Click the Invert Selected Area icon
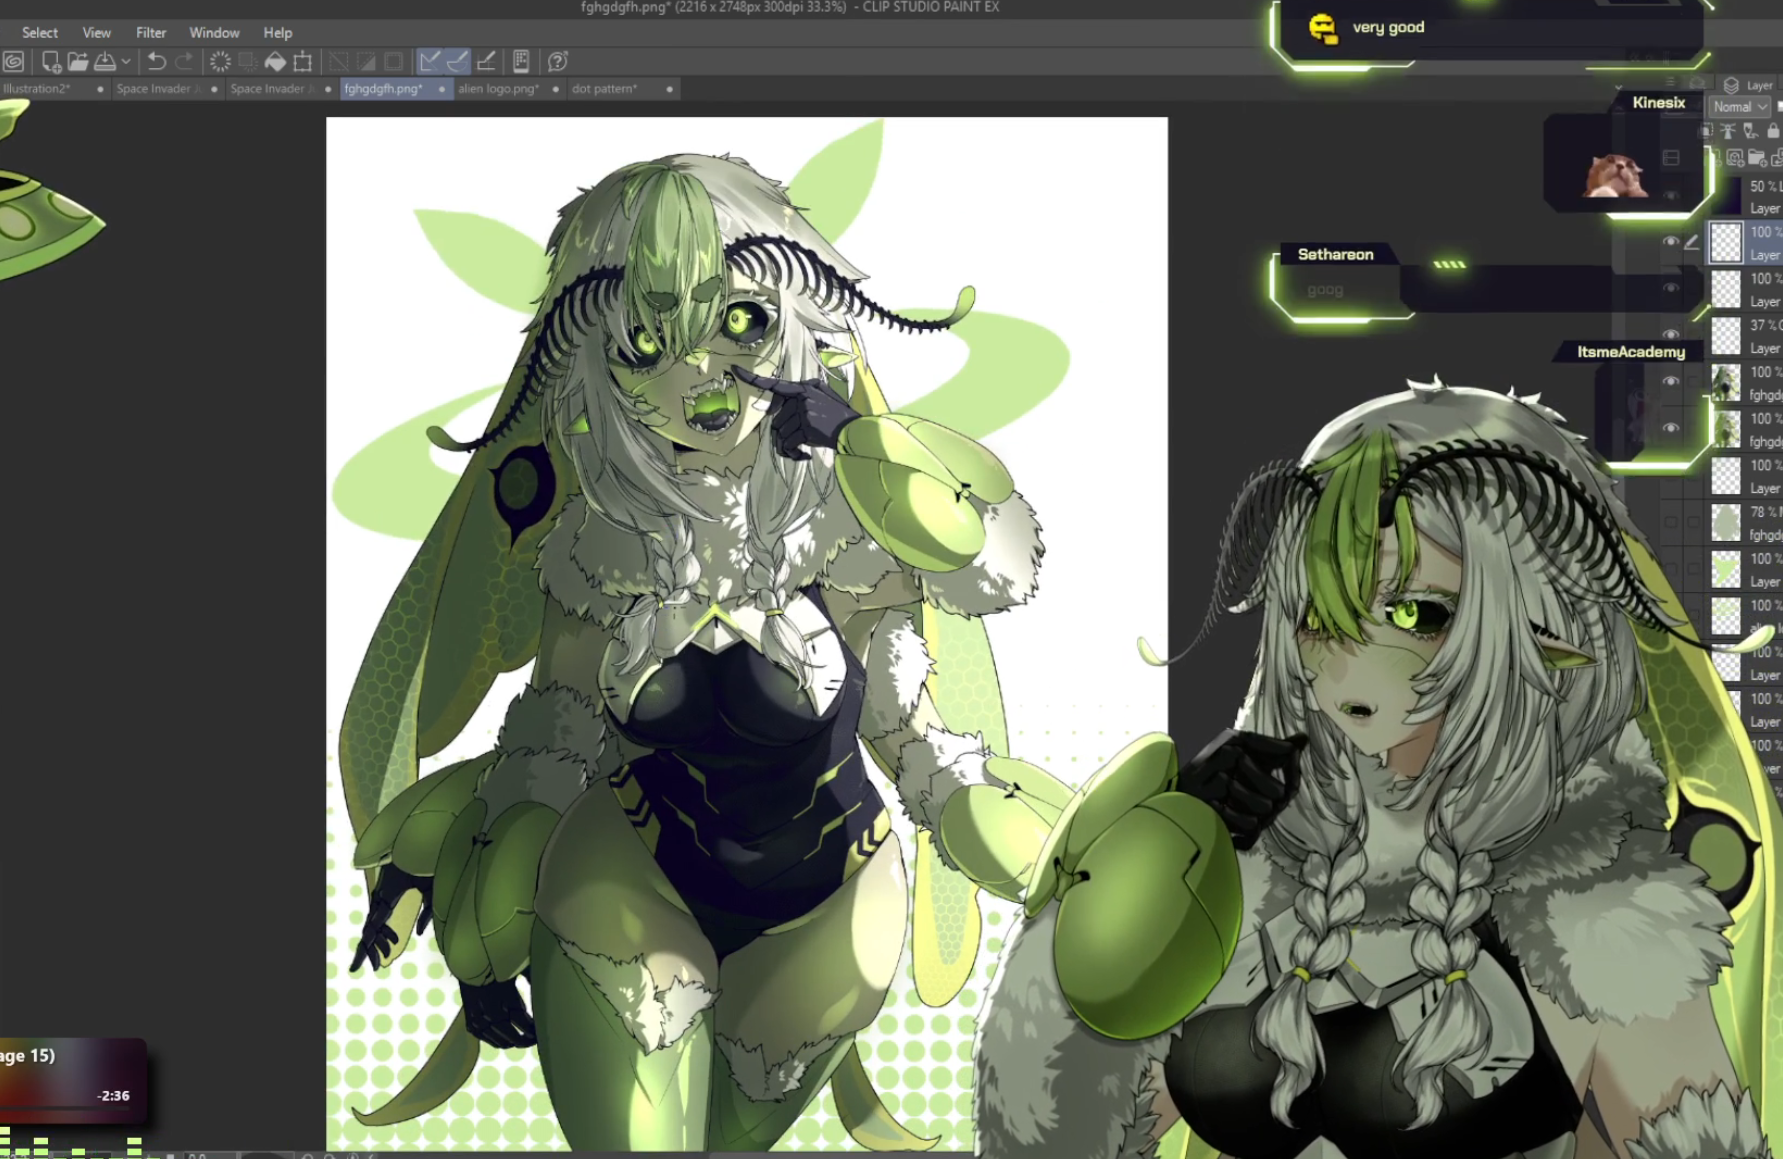The width and height of the screenshot is (1783, 1159). pos(367,62)
